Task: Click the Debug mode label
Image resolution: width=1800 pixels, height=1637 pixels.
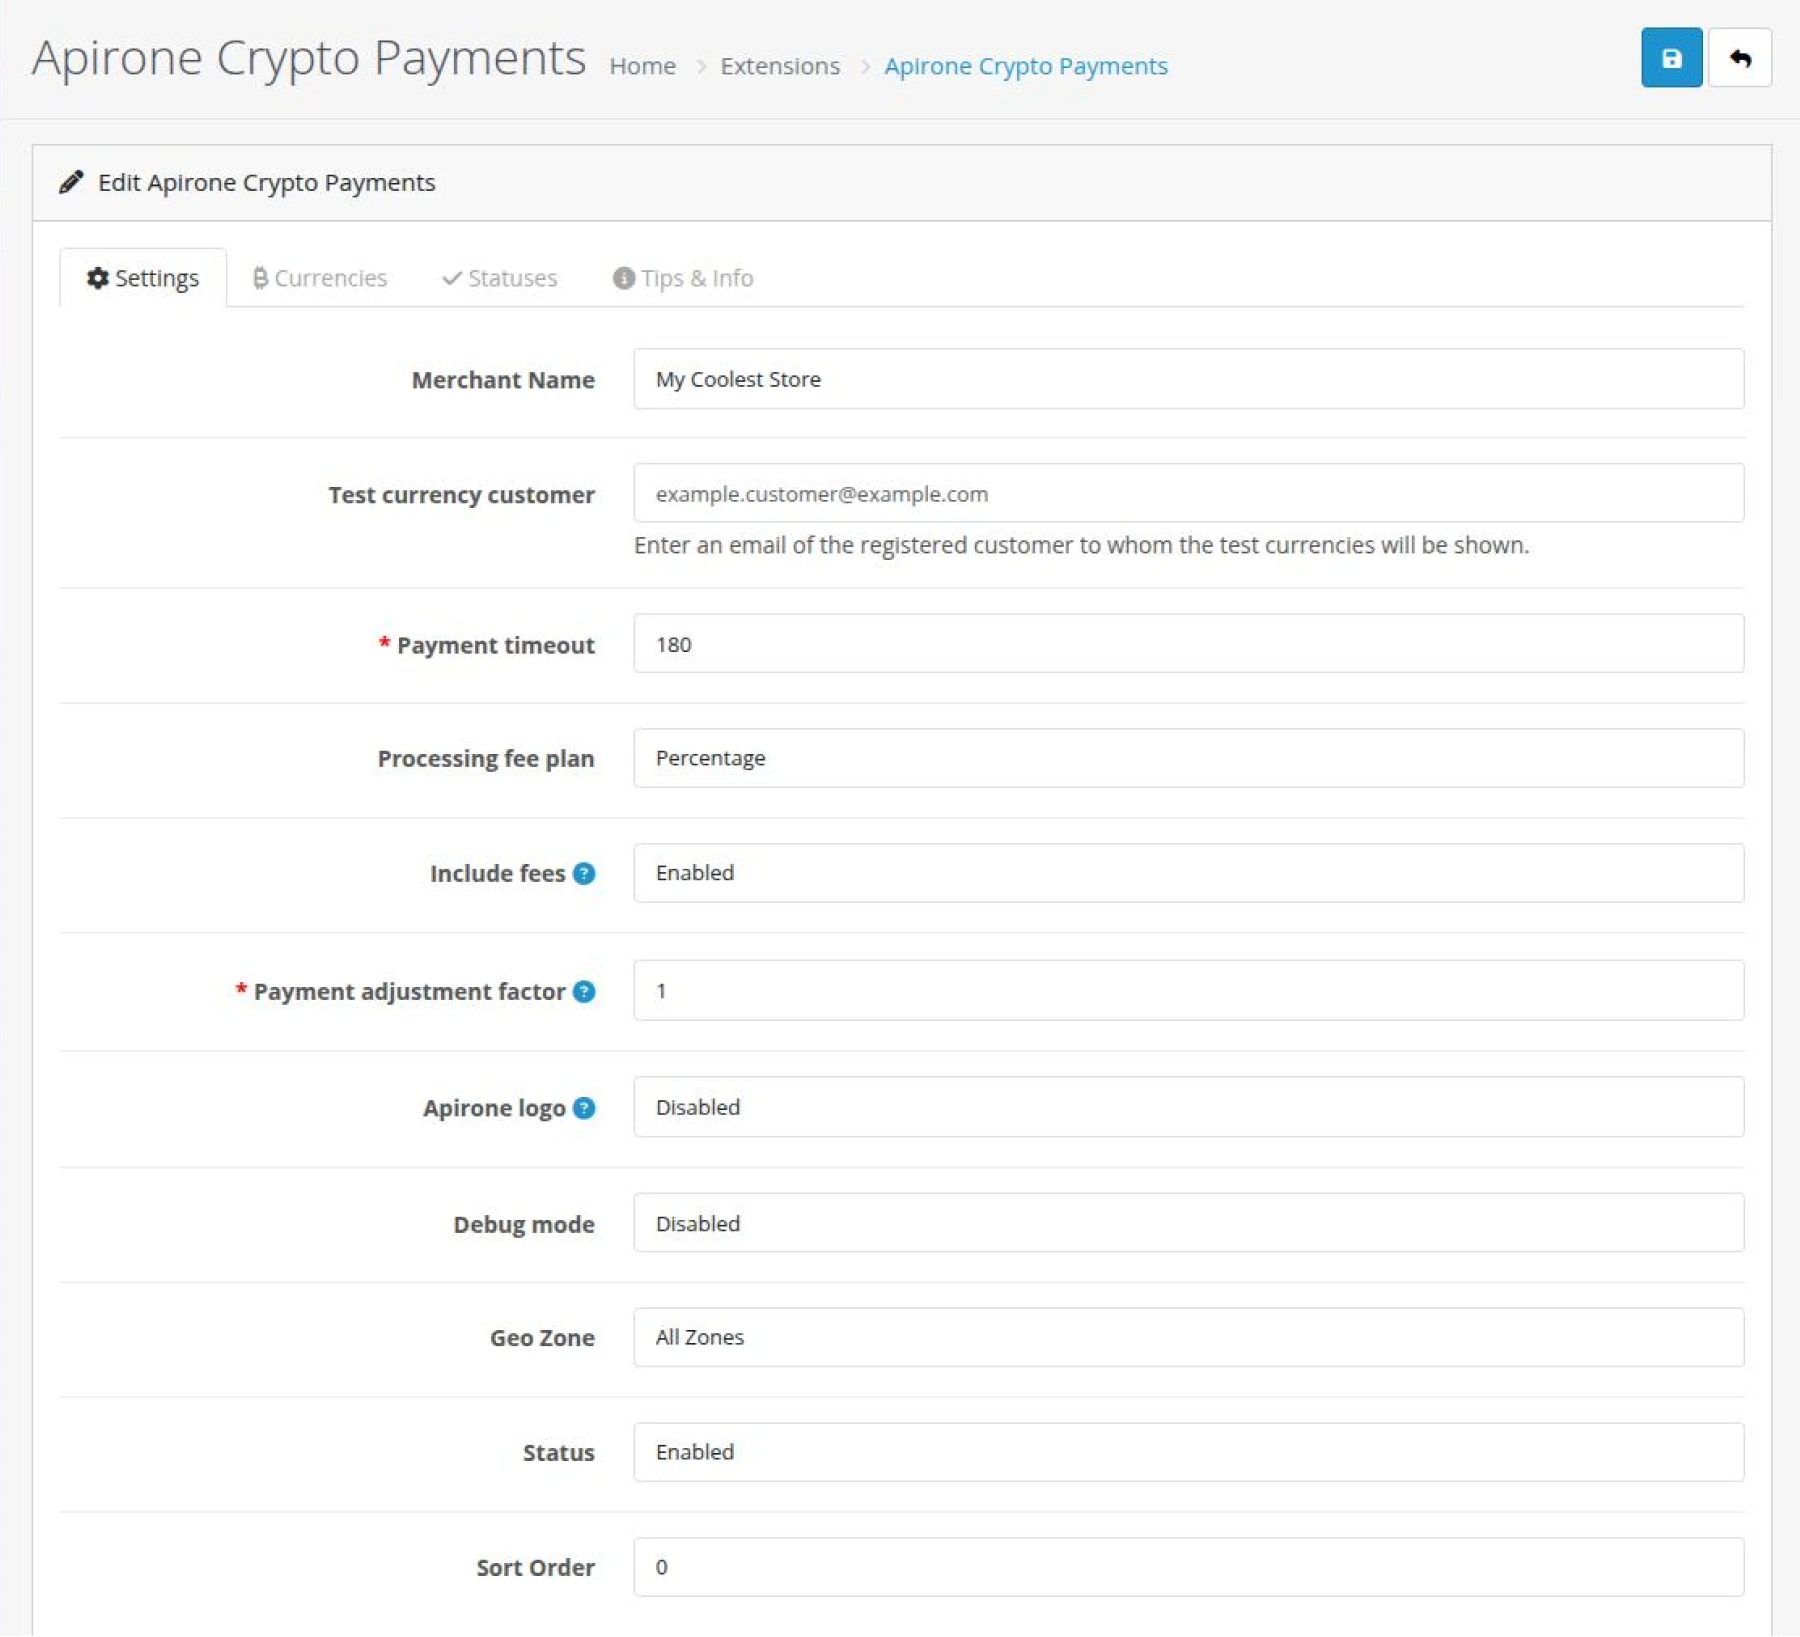Action: [524, 1225]
